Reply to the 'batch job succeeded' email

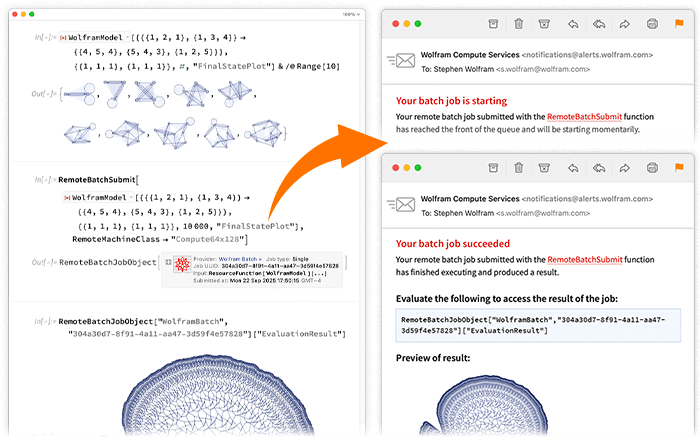coord(573,168)
